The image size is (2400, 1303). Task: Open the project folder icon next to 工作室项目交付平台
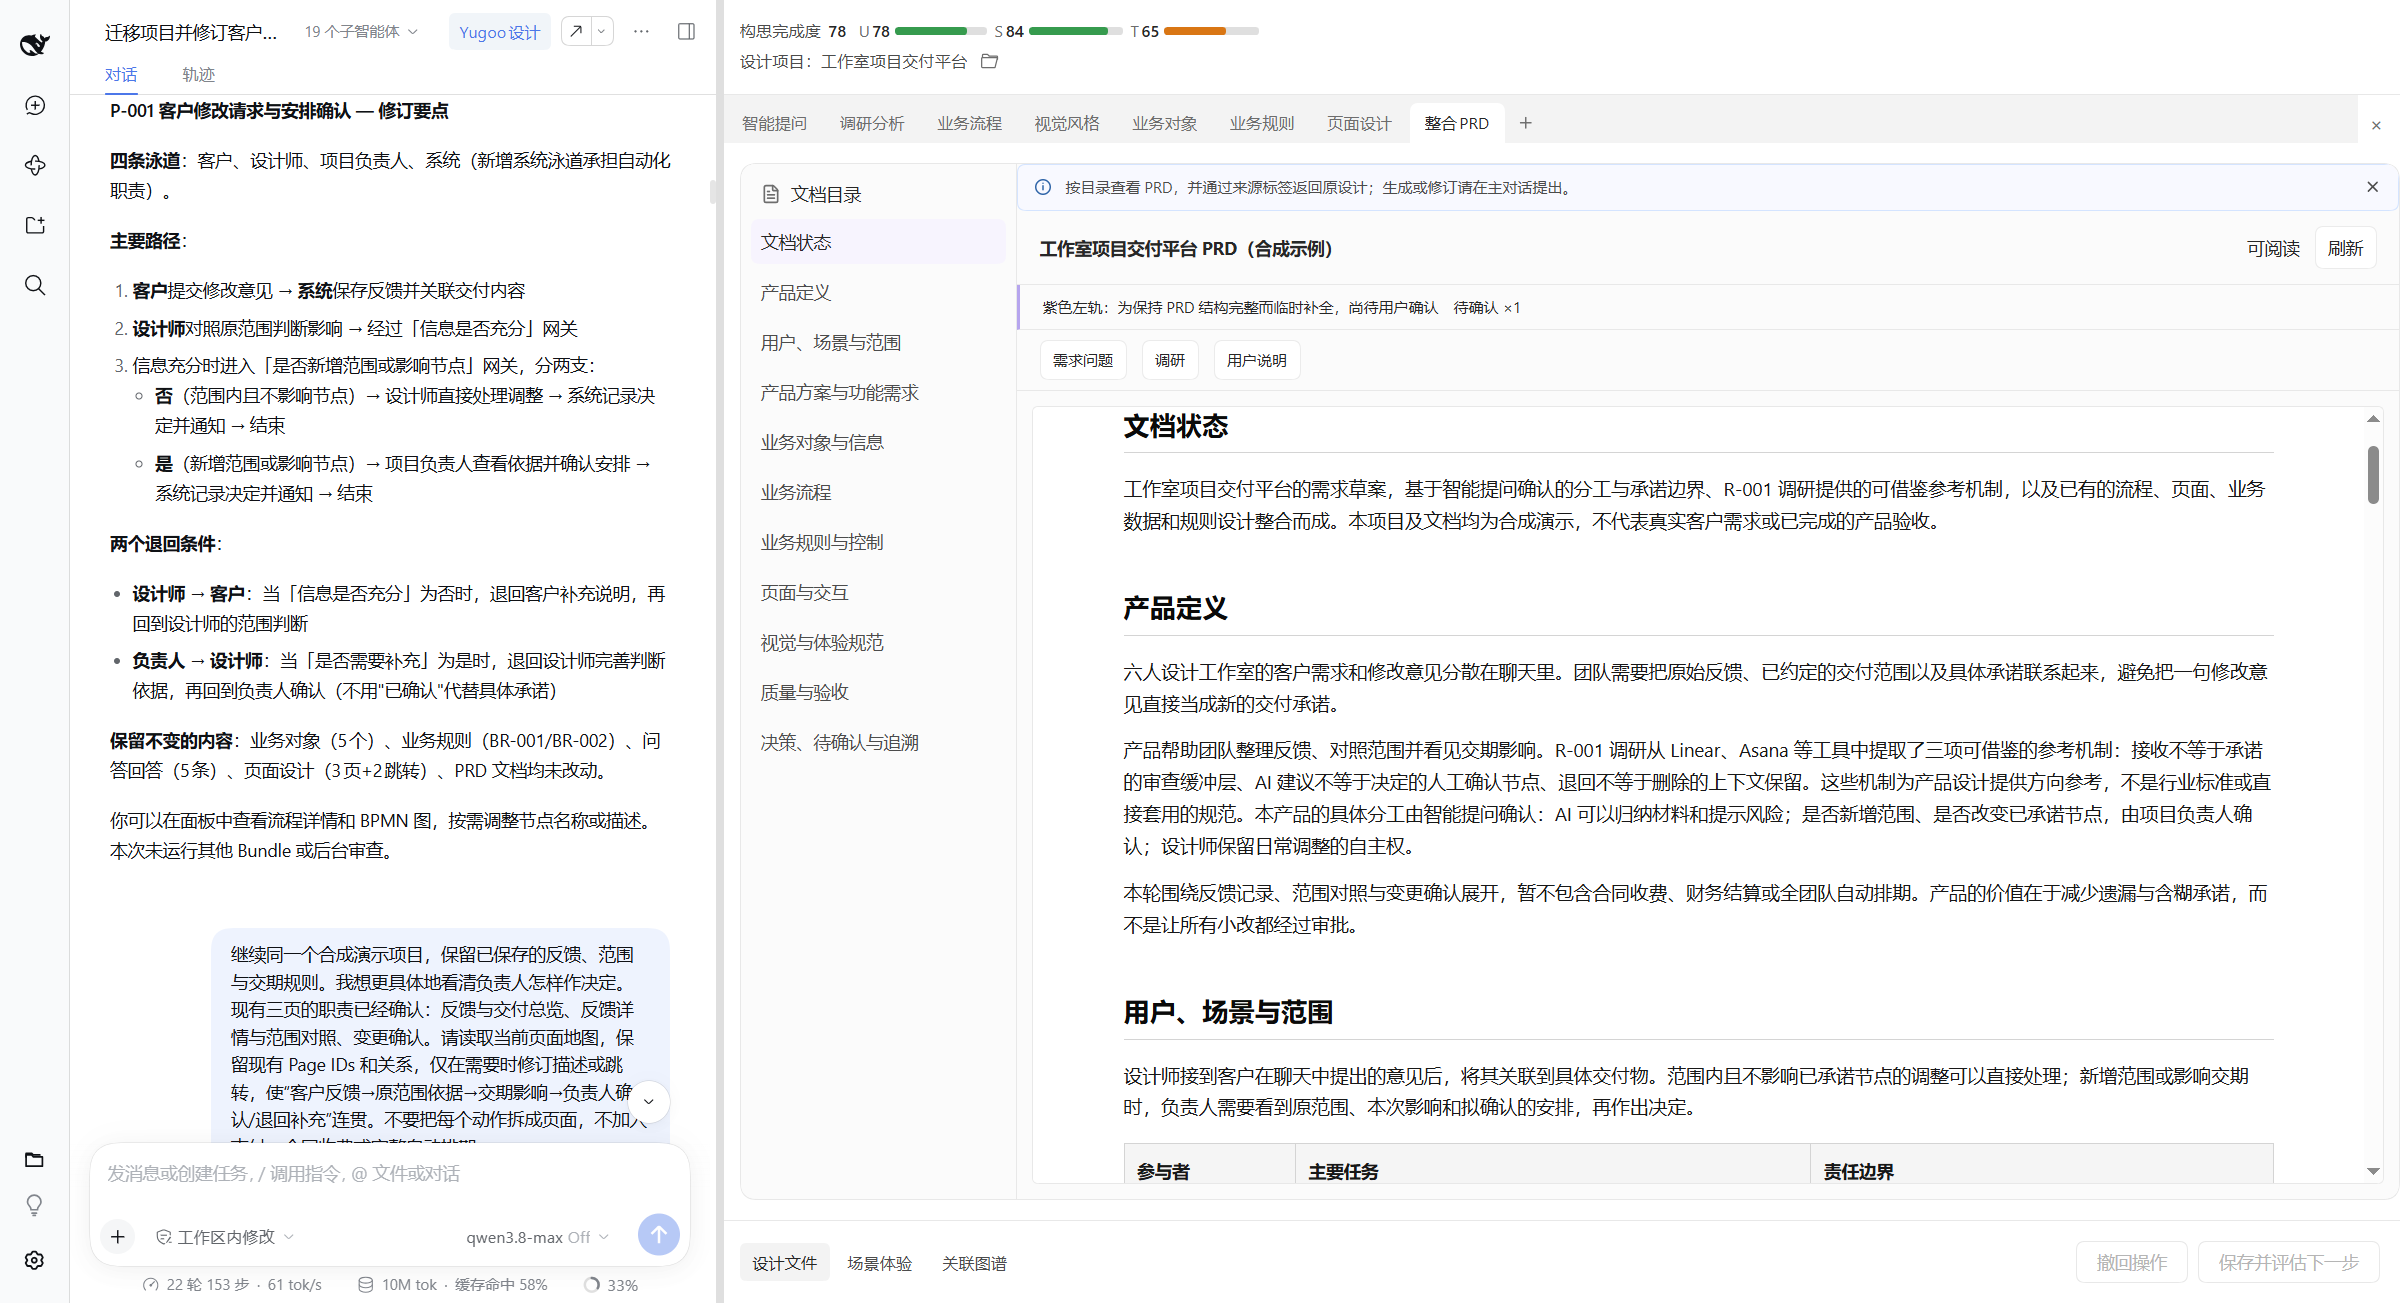[x=989, y=61]
